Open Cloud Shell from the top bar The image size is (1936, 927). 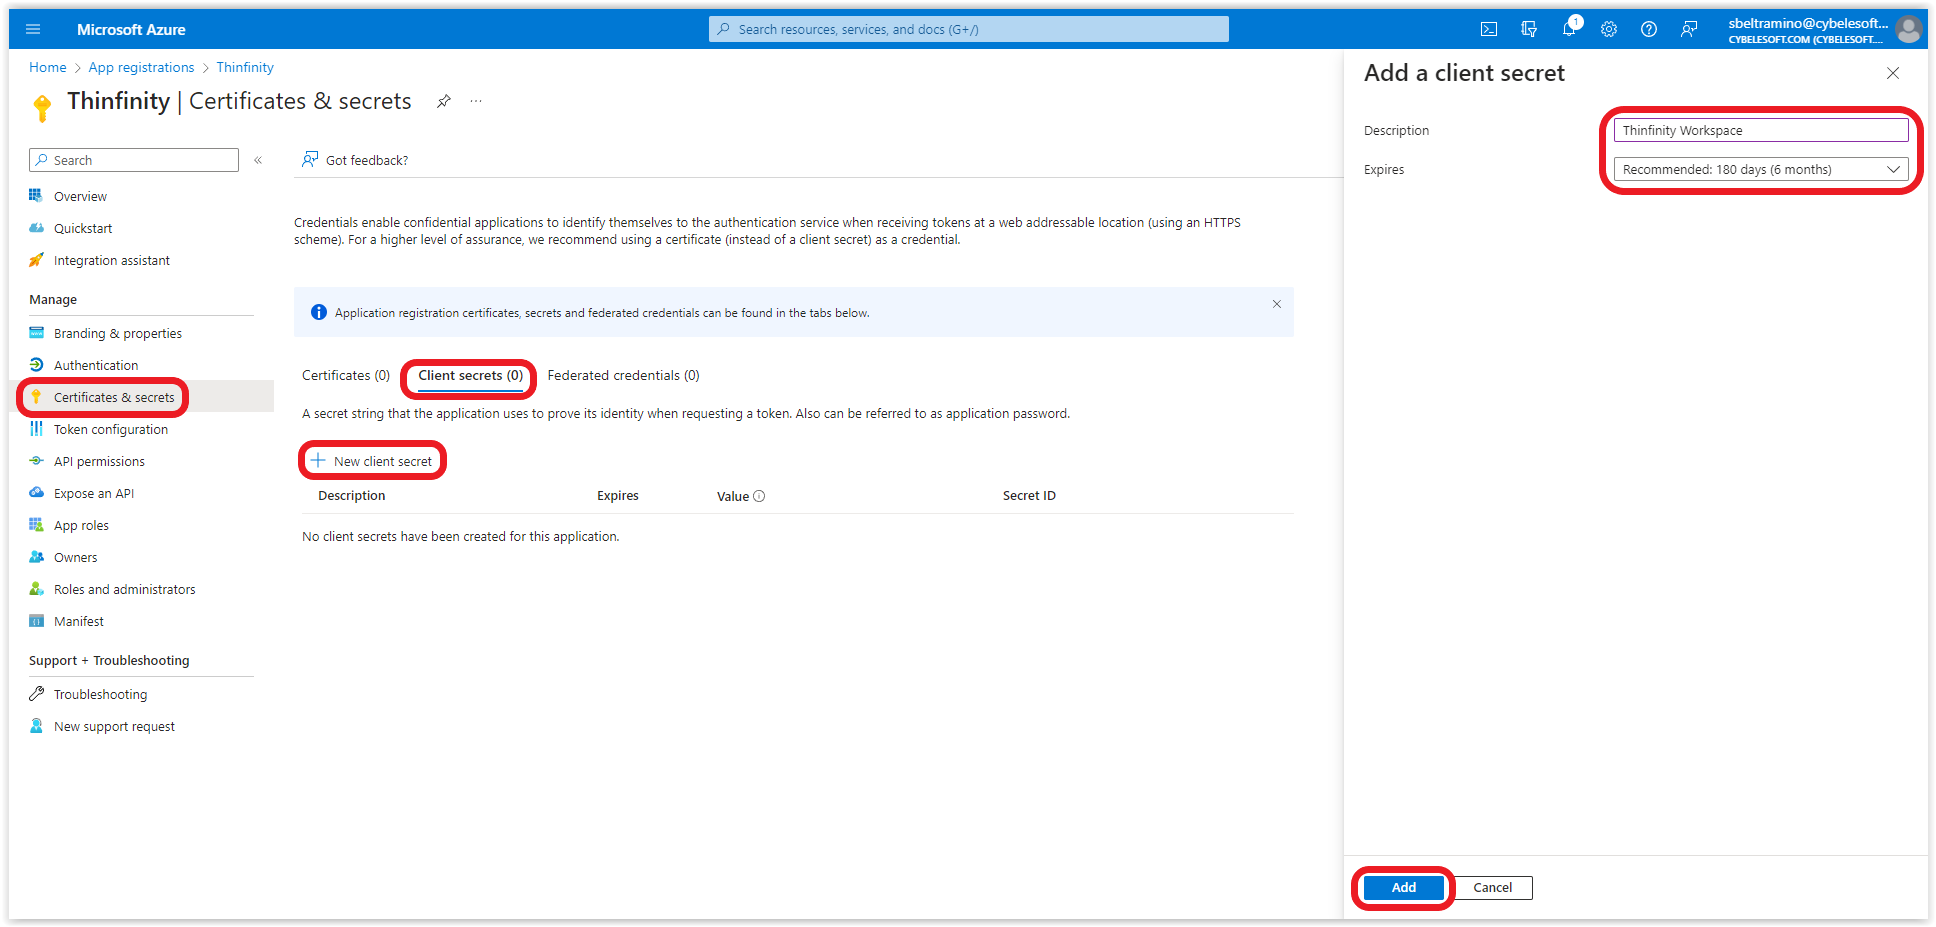pyautogui.click(x=1489, y=29)
